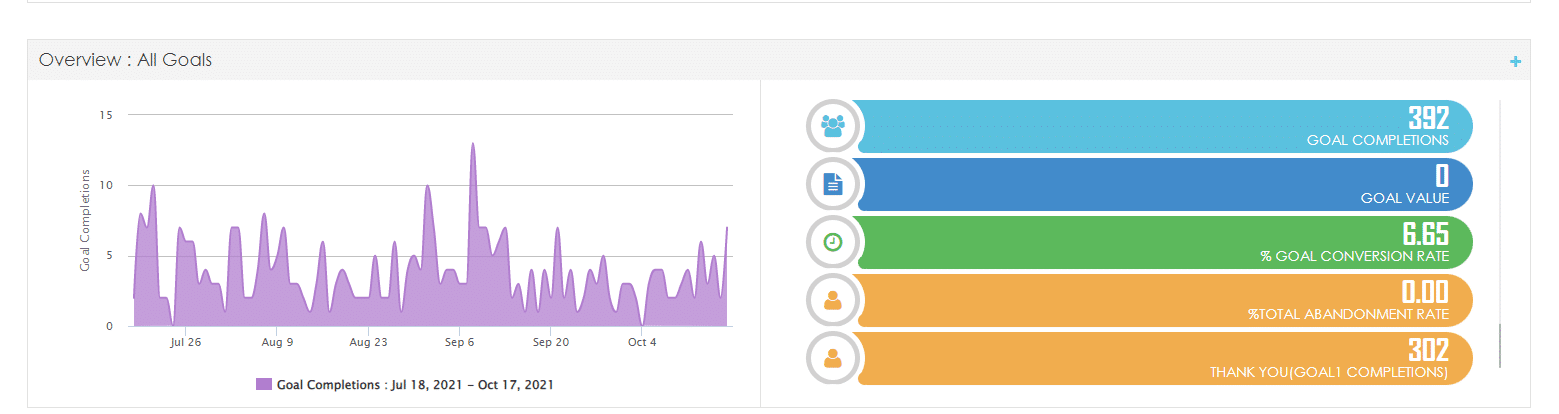The image size is (1559, 414).
Task: Click the Aug 9 x-axis label
Action: [277, 342]
